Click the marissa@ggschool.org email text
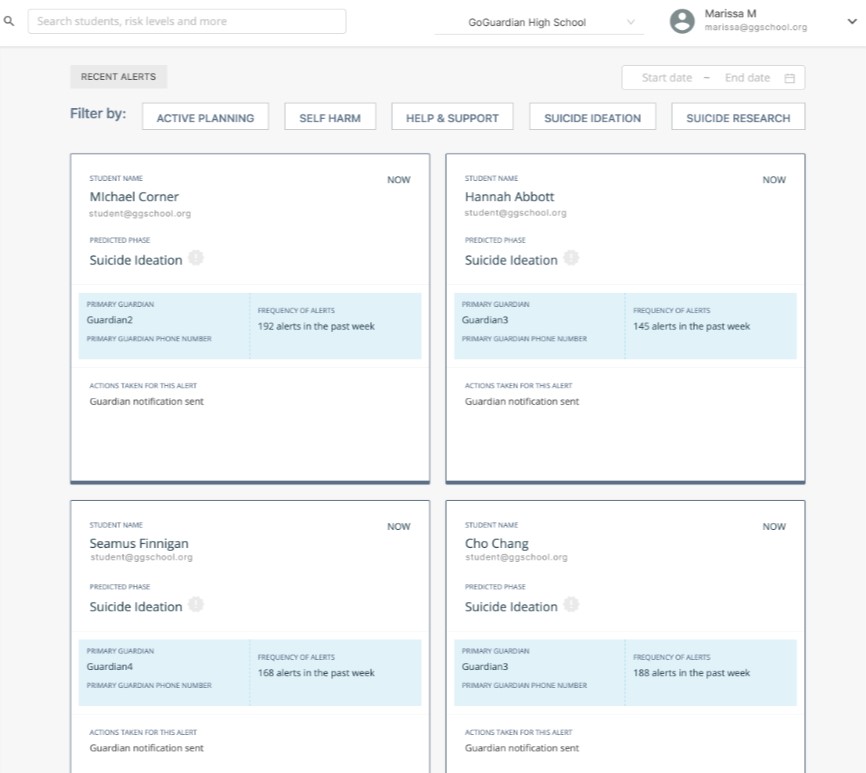 point(756,27)
